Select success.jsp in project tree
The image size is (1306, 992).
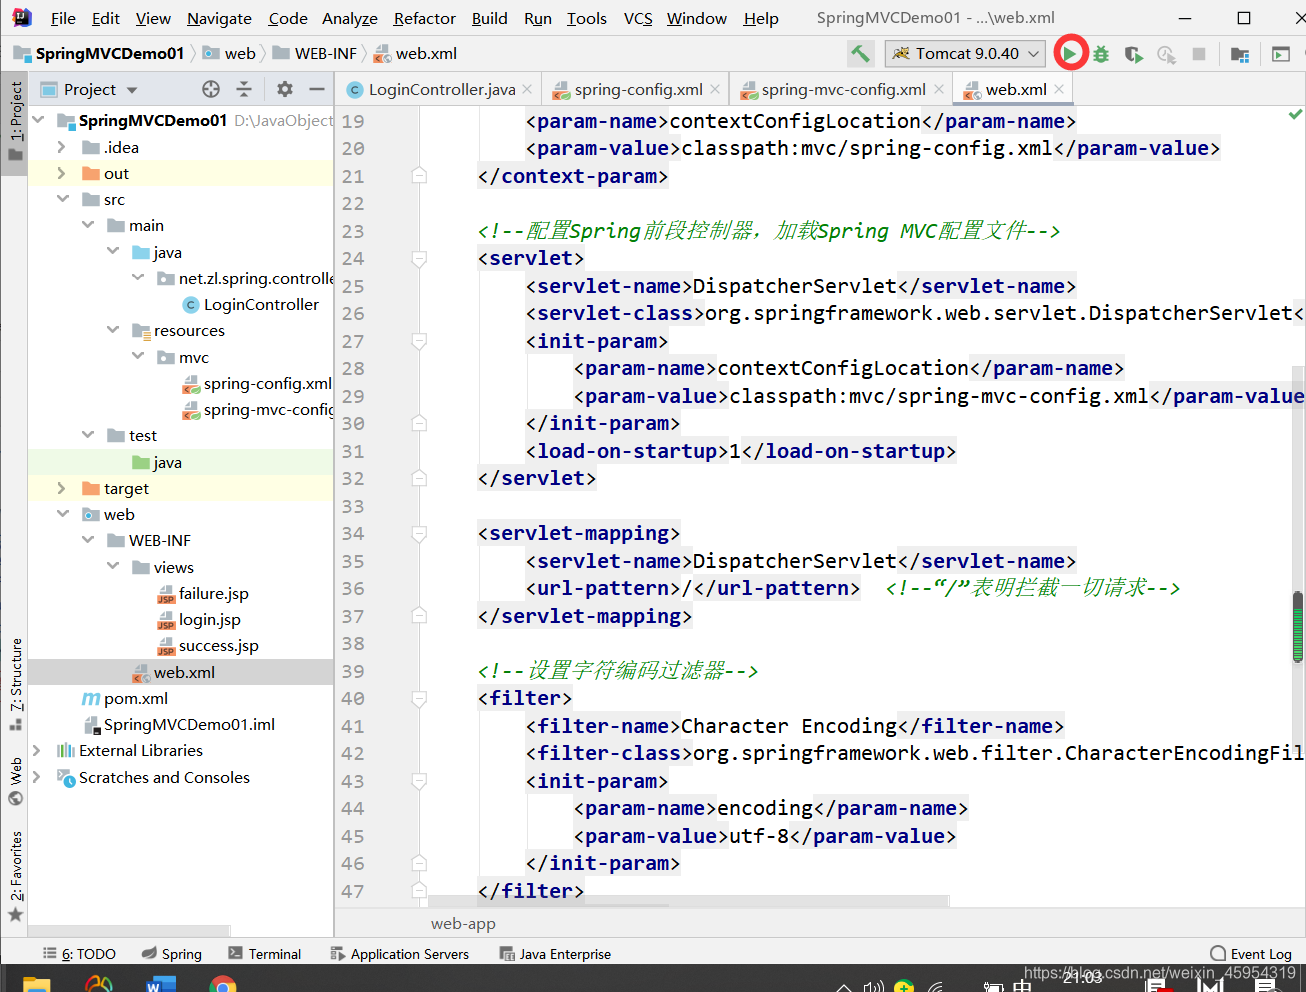point(208,645)
